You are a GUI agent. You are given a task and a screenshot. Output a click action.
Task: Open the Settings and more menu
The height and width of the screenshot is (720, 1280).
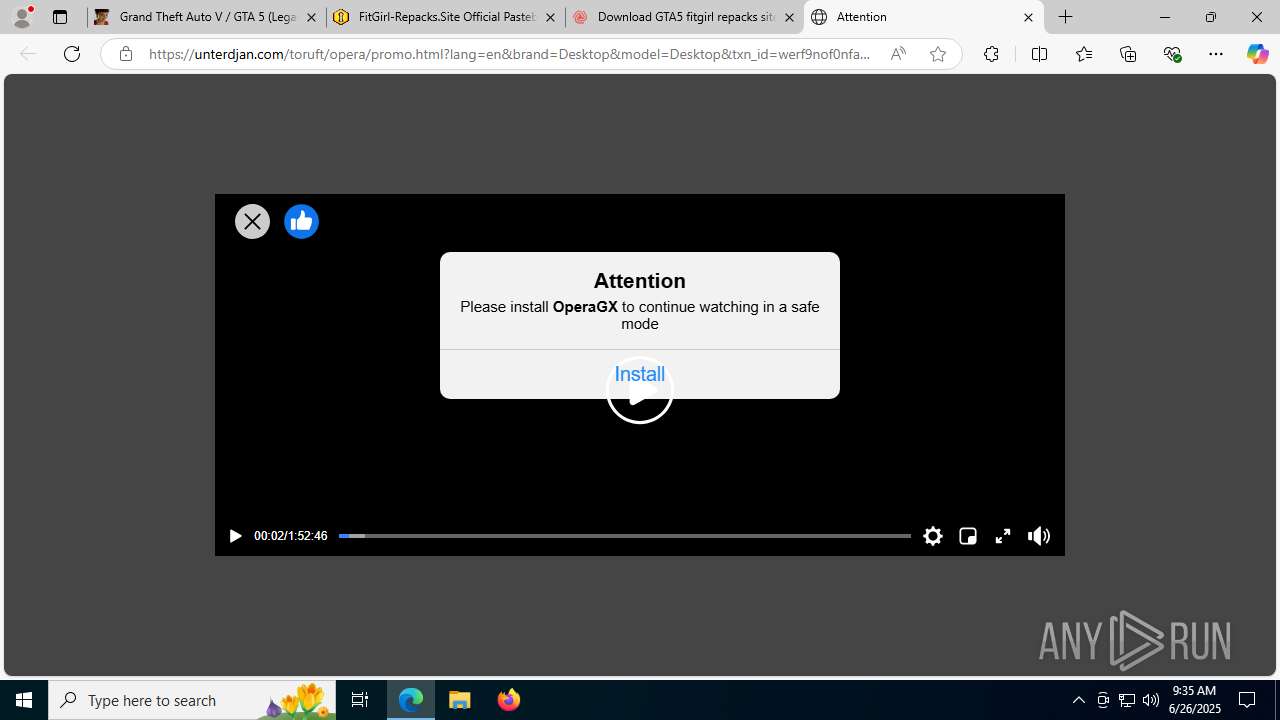(x=1216, y=54)
